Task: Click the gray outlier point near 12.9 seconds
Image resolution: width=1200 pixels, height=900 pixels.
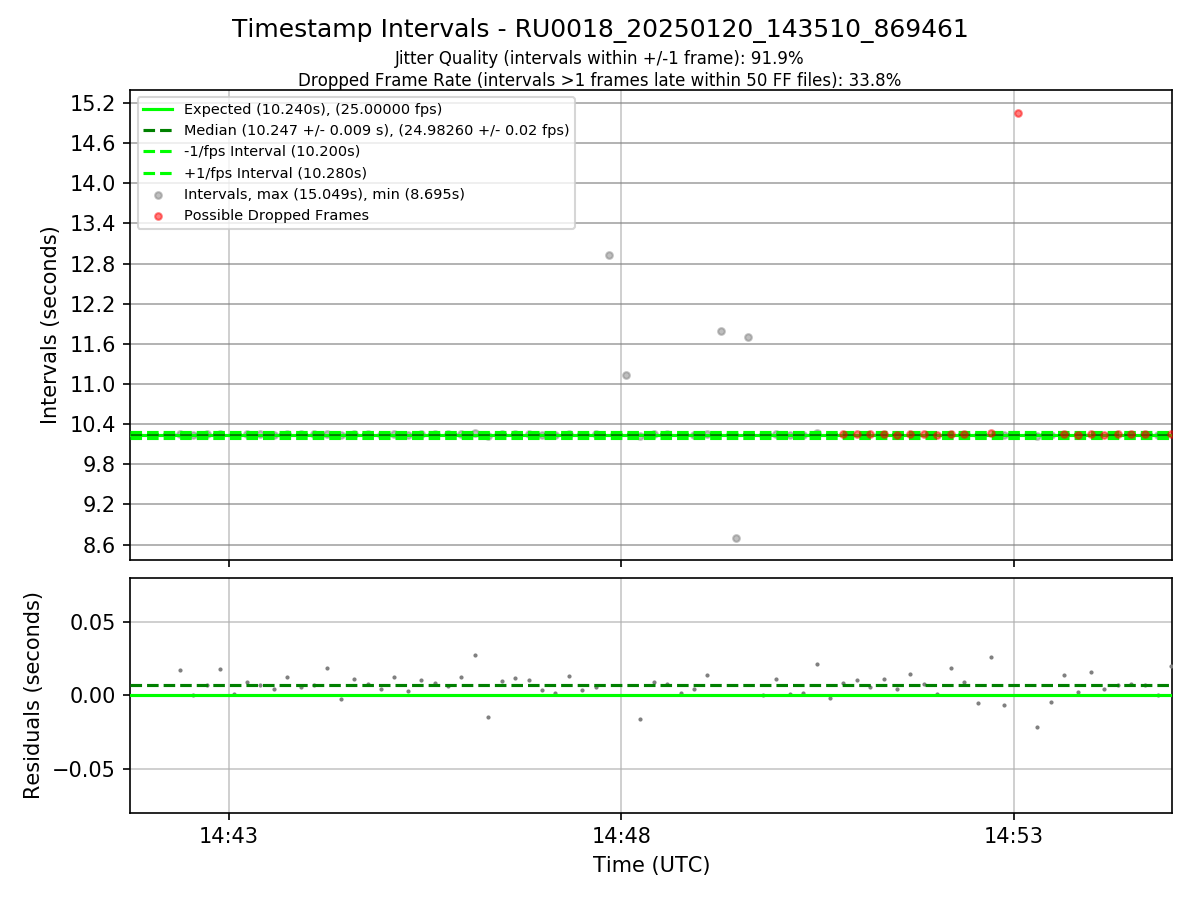Action: (609, 255)
